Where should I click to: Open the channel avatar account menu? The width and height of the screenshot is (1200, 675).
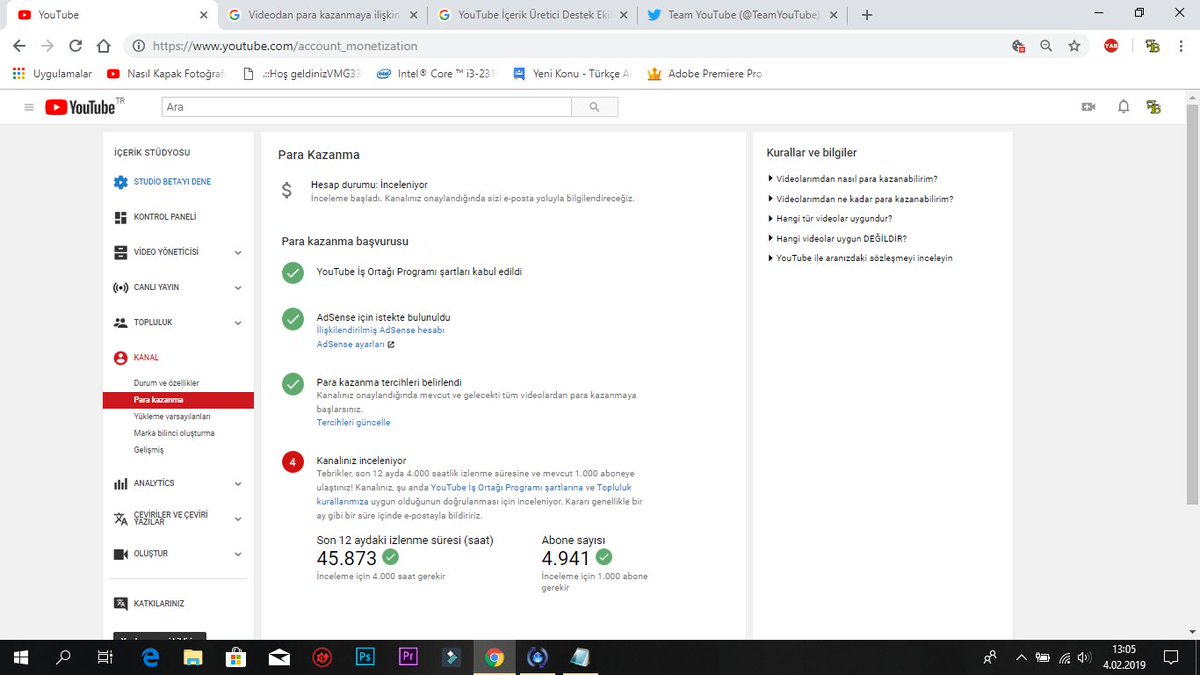coord(1154,107)
